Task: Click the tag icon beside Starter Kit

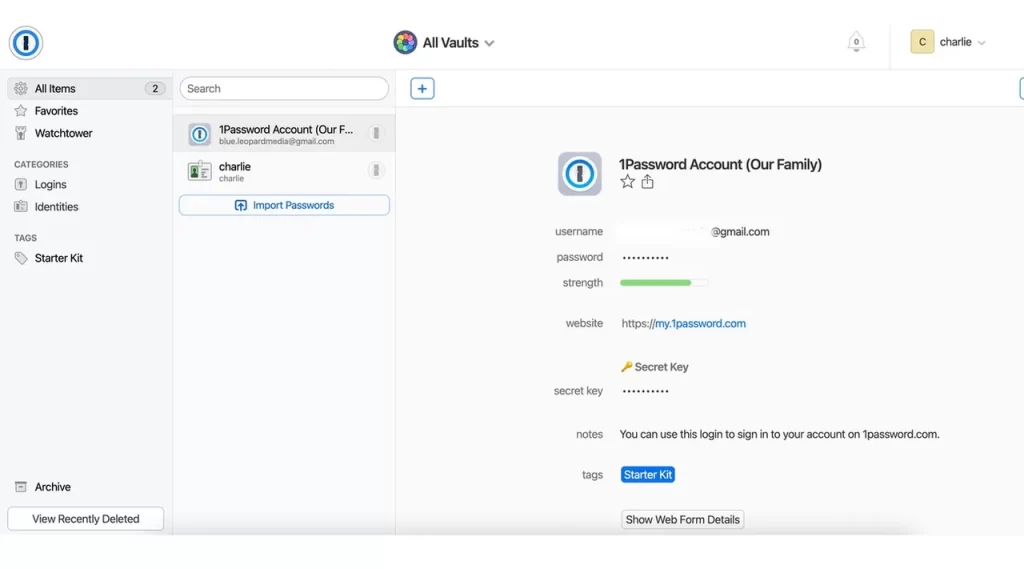Action: pos(21,258)
